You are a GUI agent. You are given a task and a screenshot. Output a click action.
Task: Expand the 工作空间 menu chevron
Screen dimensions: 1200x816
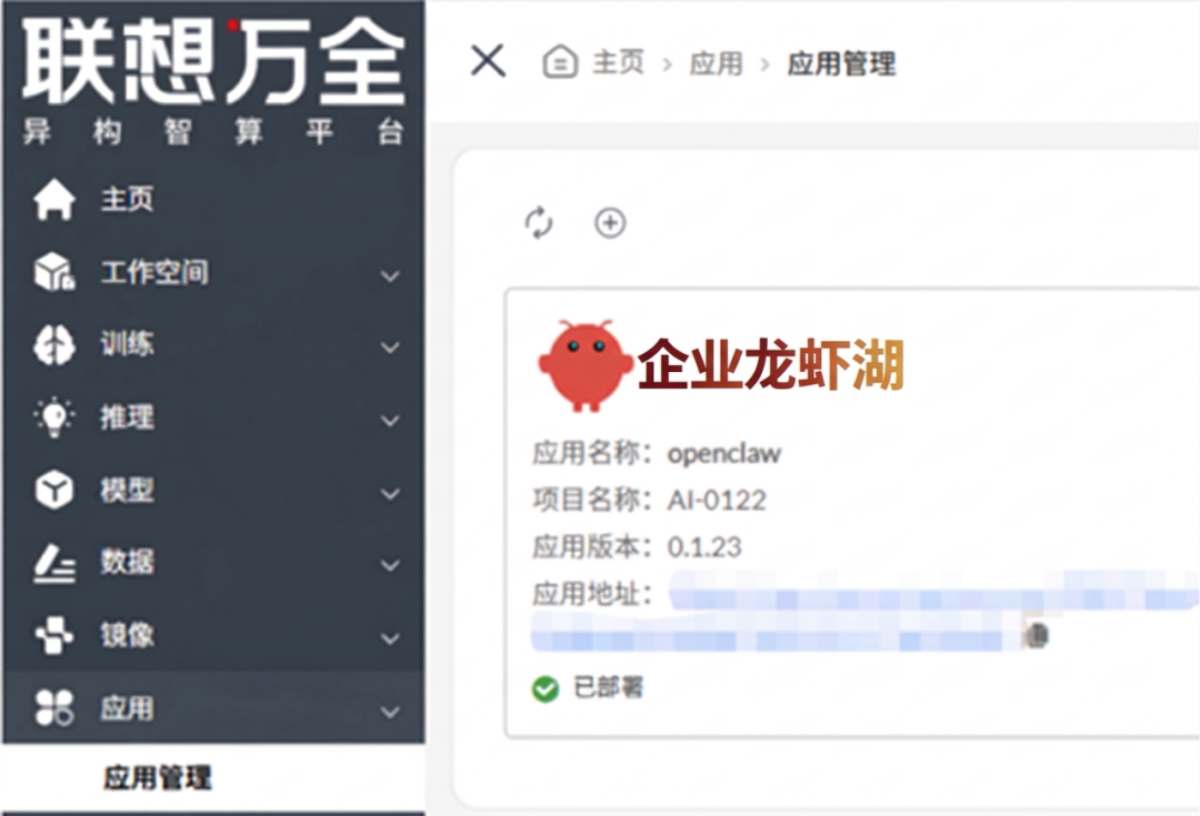[390, 275]
